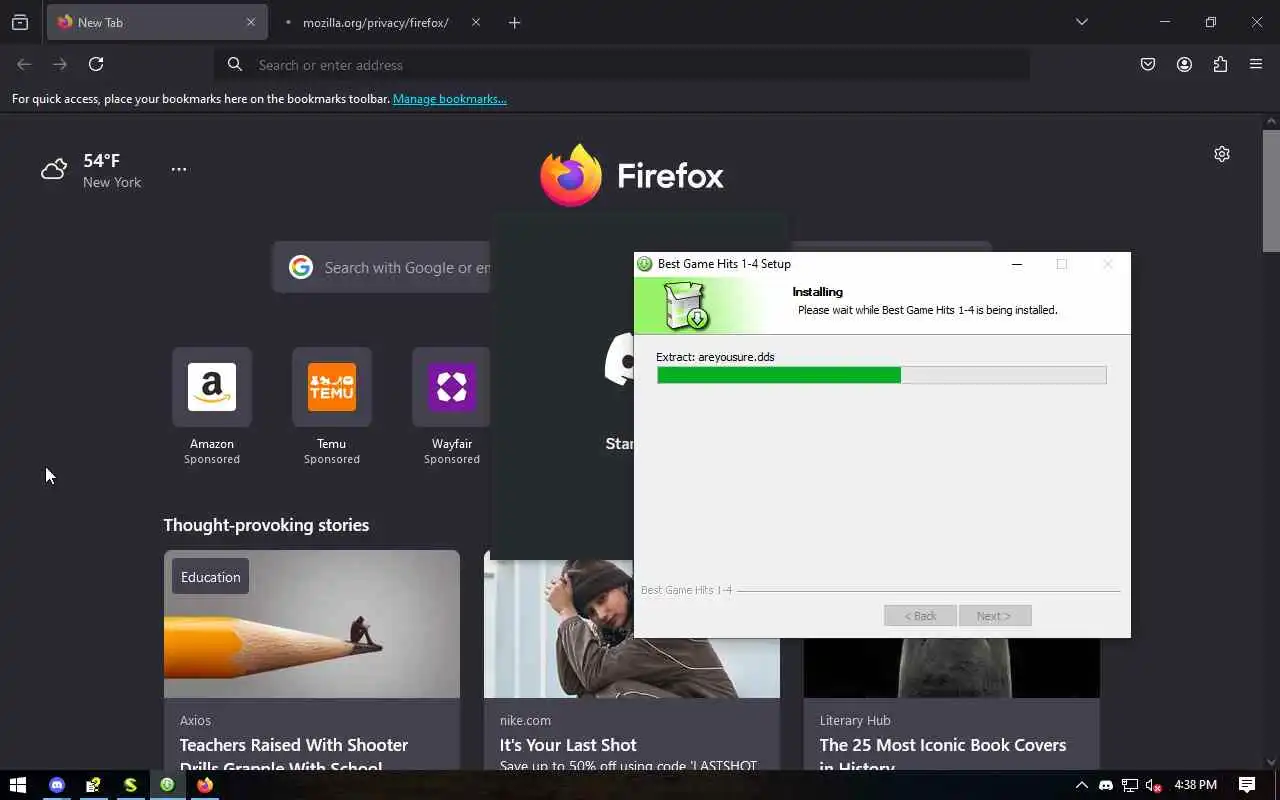Open Discord from the taskbar
The image size is (1280, 800).
57,785
